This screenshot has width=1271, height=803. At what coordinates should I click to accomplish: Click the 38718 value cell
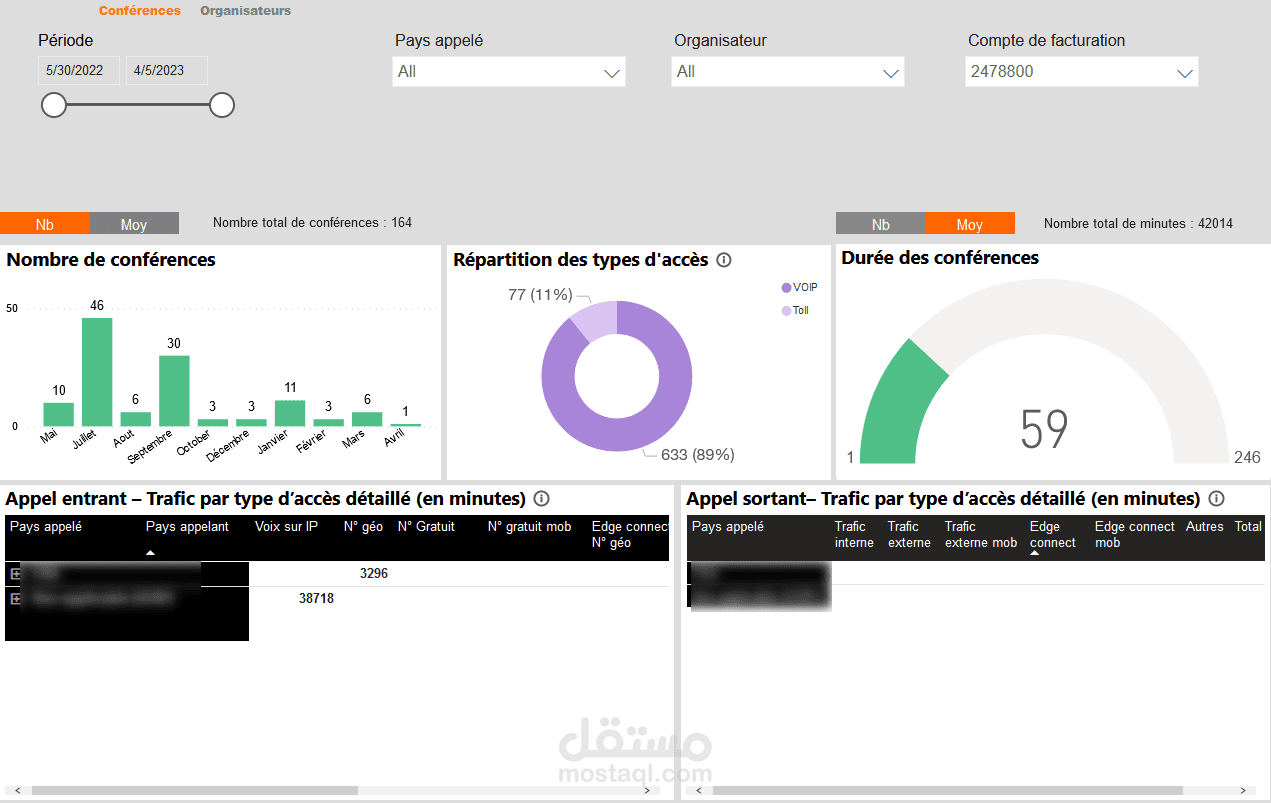(x=316, y=599)
